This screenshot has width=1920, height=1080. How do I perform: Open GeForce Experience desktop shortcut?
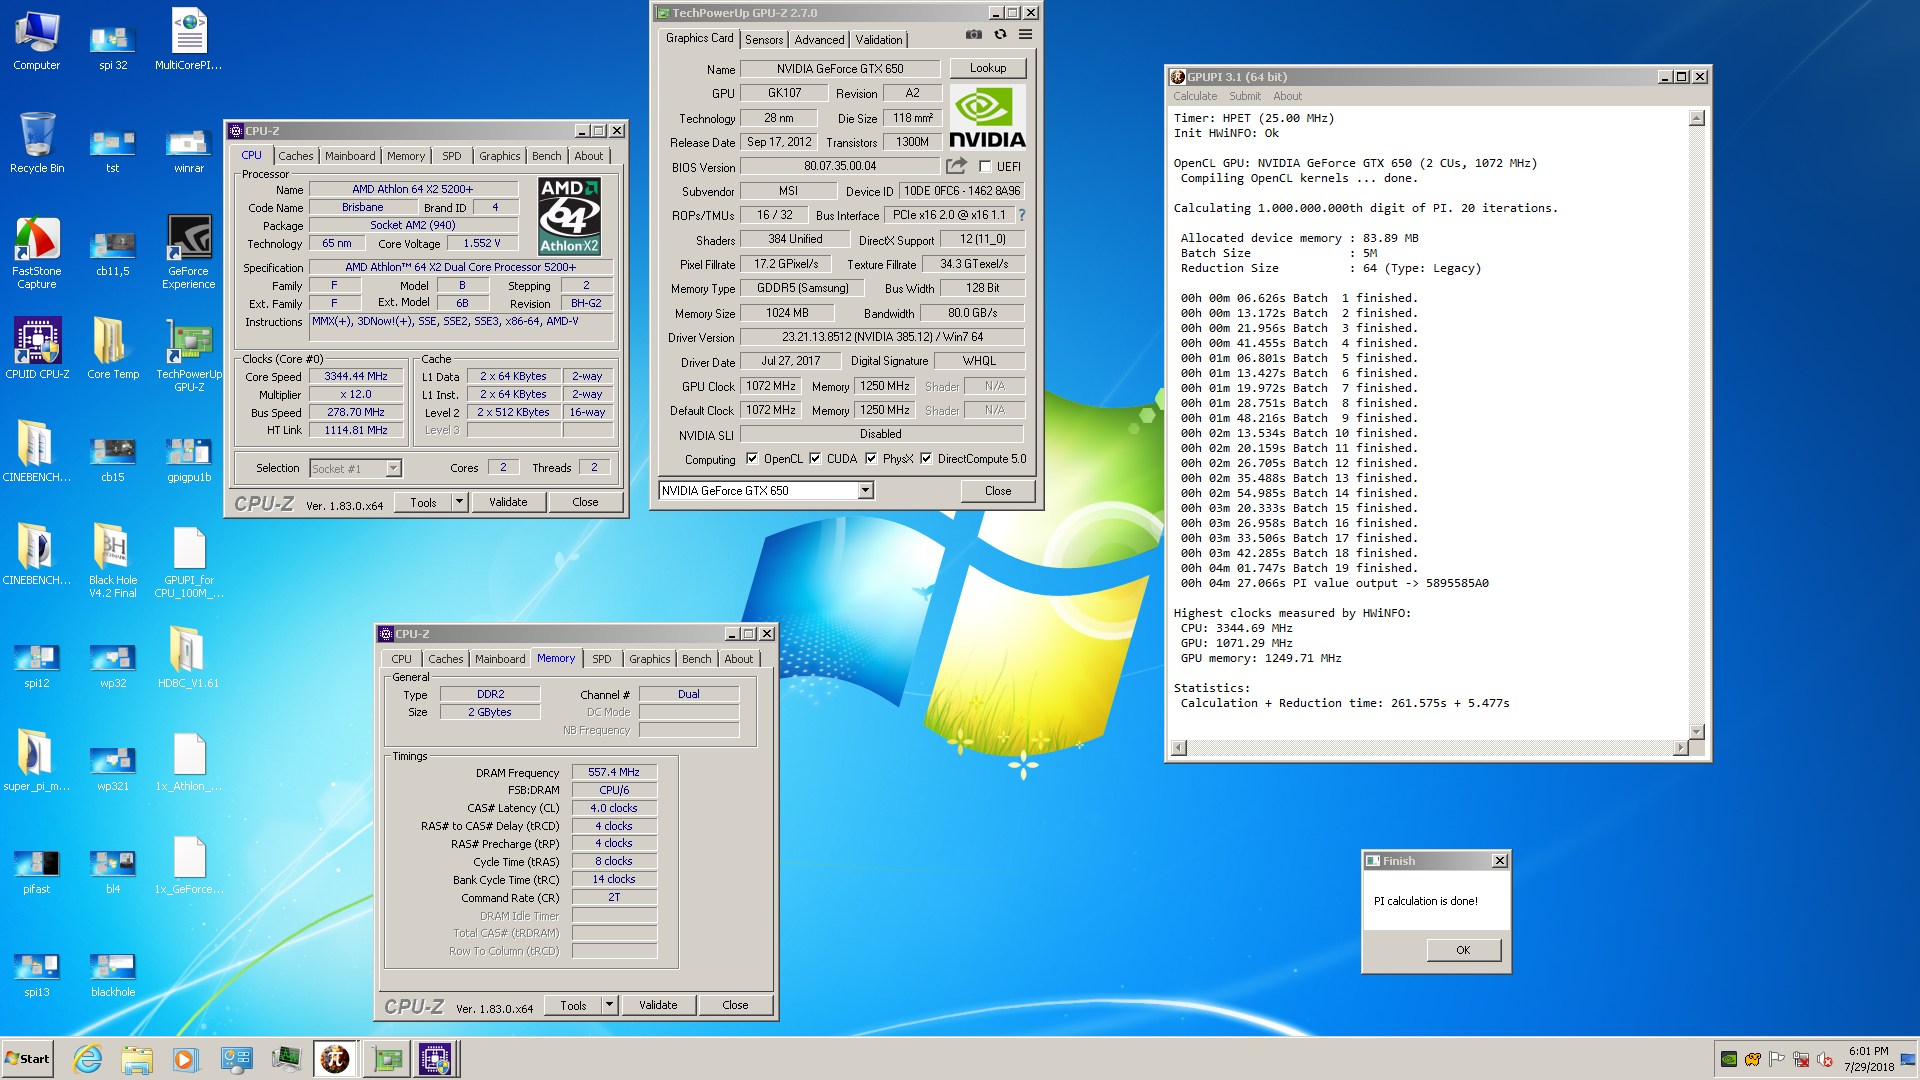[x=189, y=252]
